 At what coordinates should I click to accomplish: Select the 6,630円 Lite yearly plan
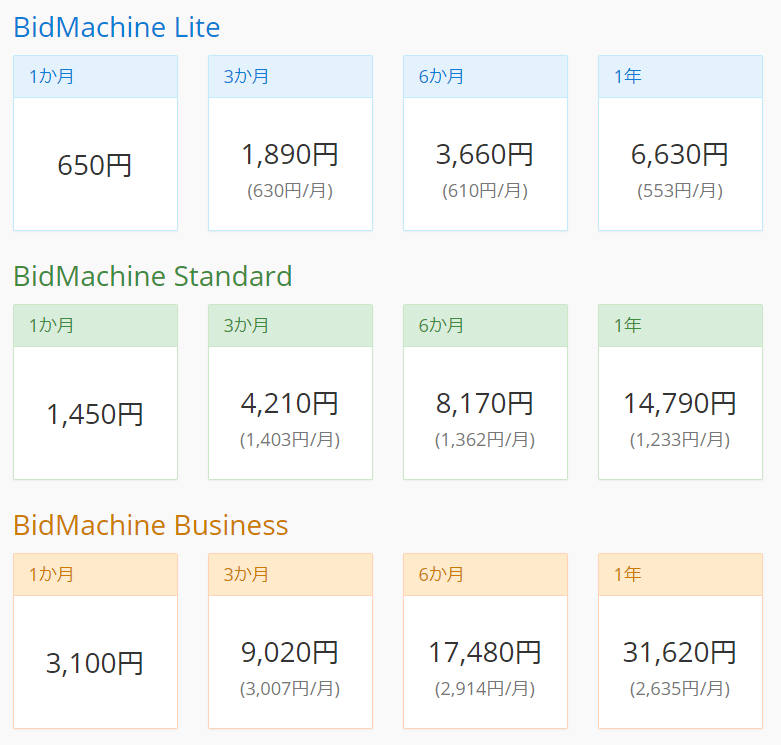[x=680, y=155]
